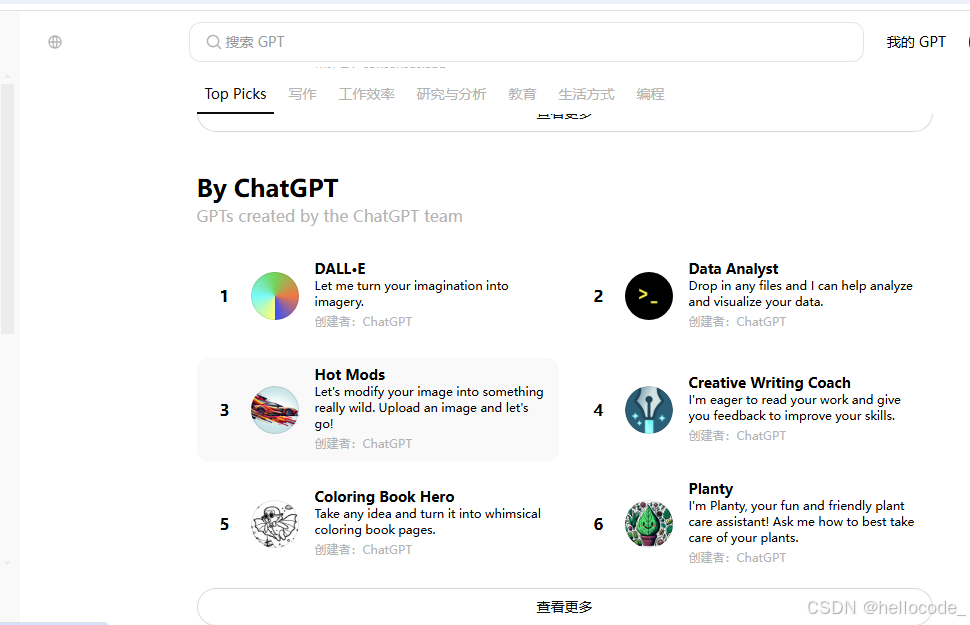The image size is (970, 625).
Task: Click rank number 1 beside DALL·E
Action: click(x=224, y=296)
